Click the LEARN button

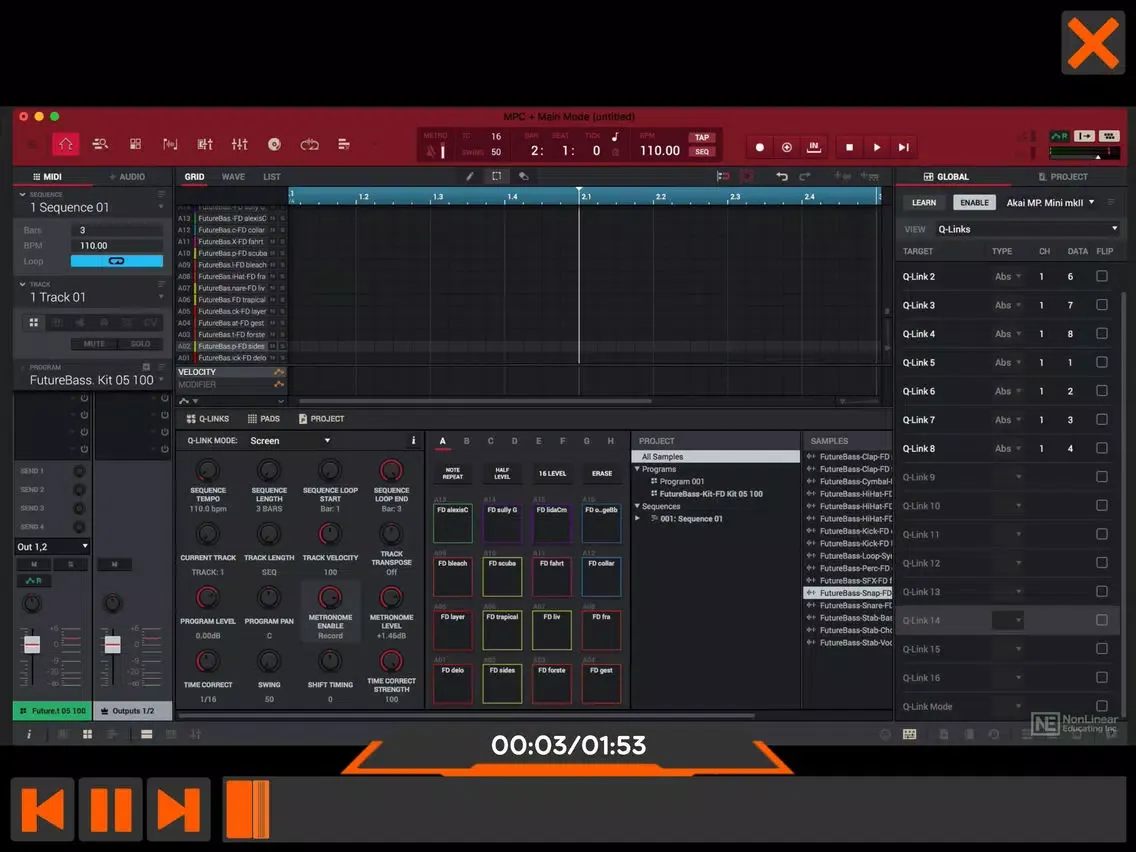click(924, 203)
